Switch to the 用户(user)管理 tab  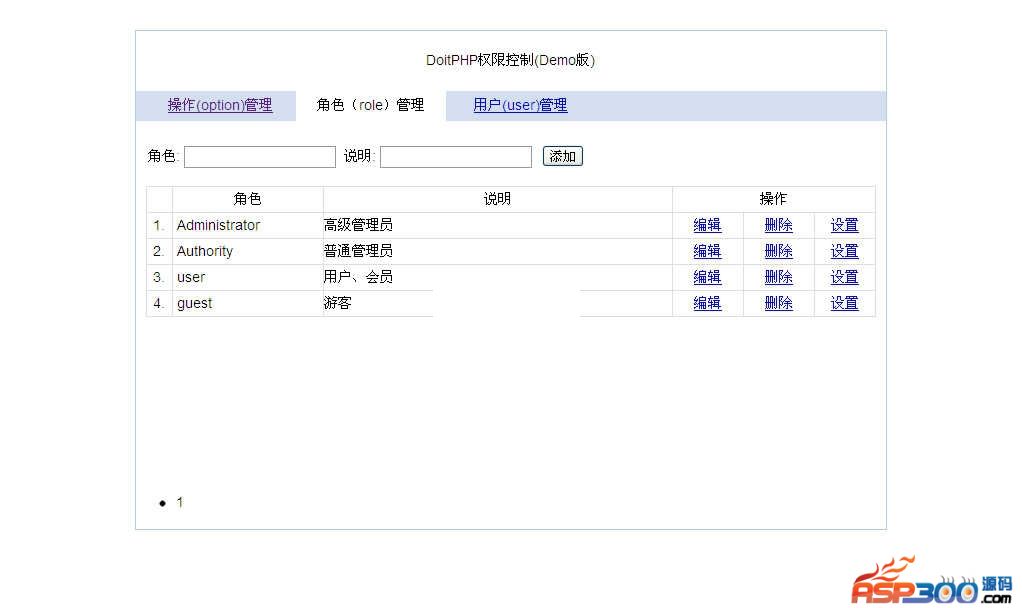(x=520, y=105)
